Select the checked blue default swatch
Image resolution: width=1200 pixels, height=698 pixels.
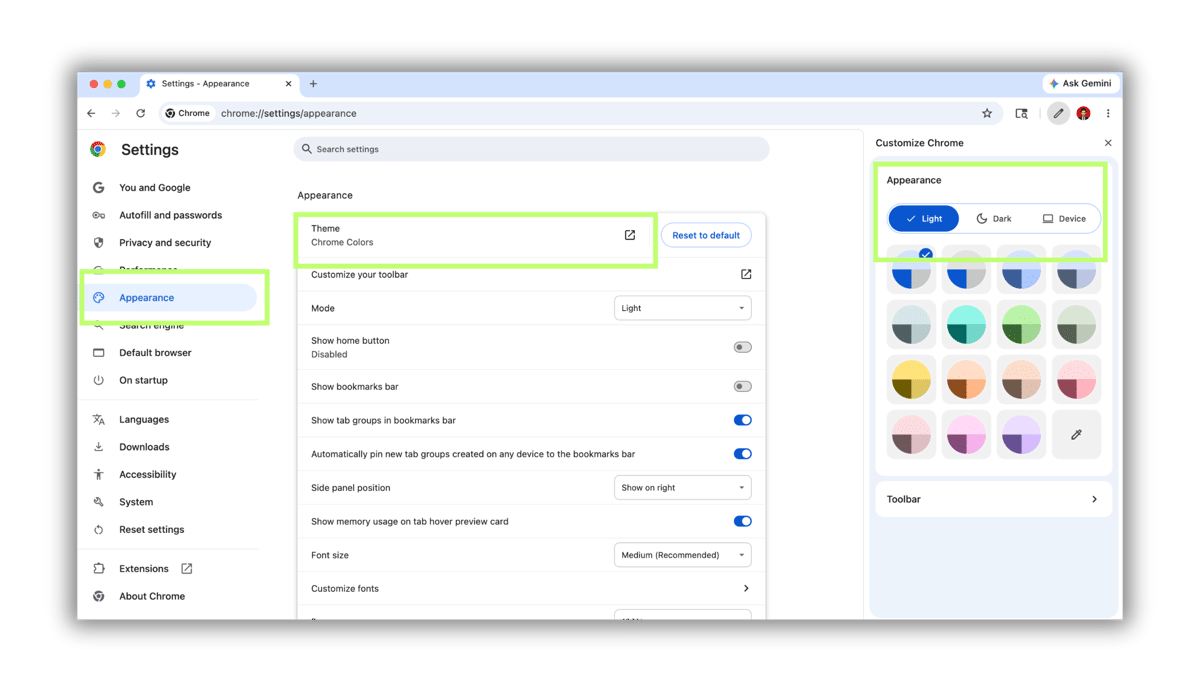[911, 270]
